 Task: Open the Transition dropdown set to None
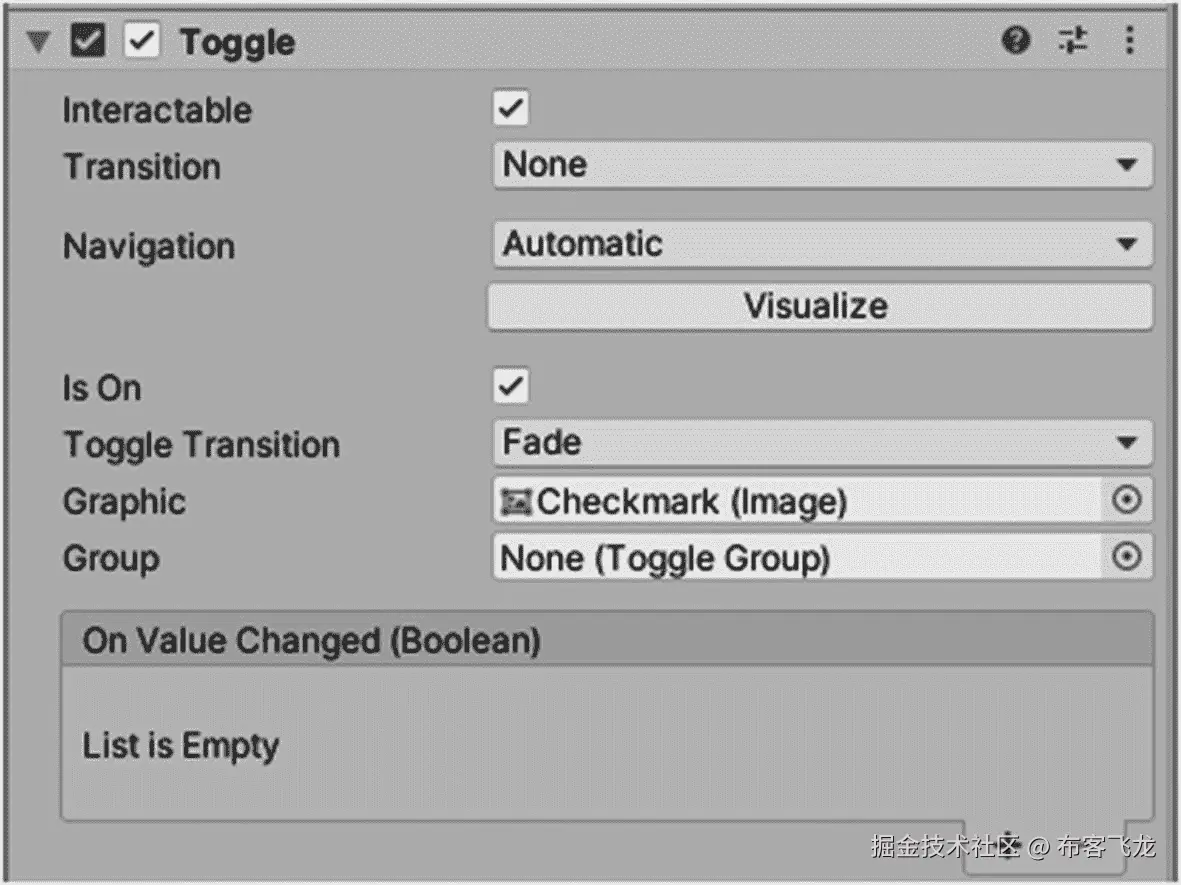coord(822,164)
